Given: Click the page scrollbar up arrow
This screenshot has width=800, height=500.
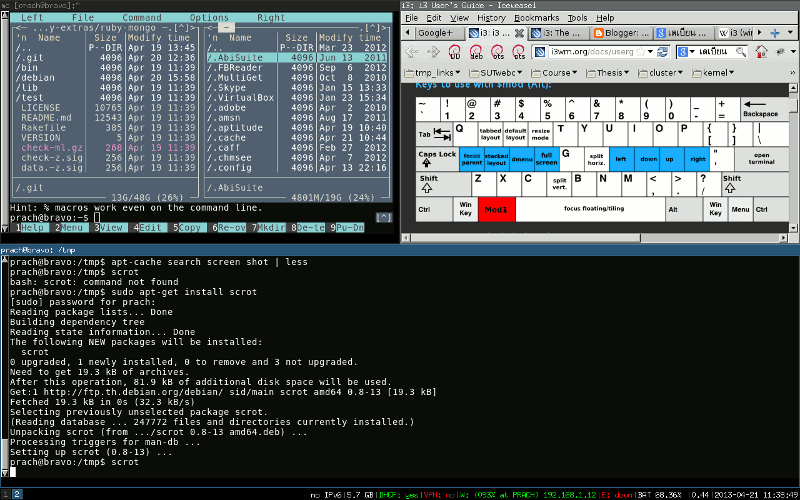Looking at the screenshot, I should (x=793, y=88).
